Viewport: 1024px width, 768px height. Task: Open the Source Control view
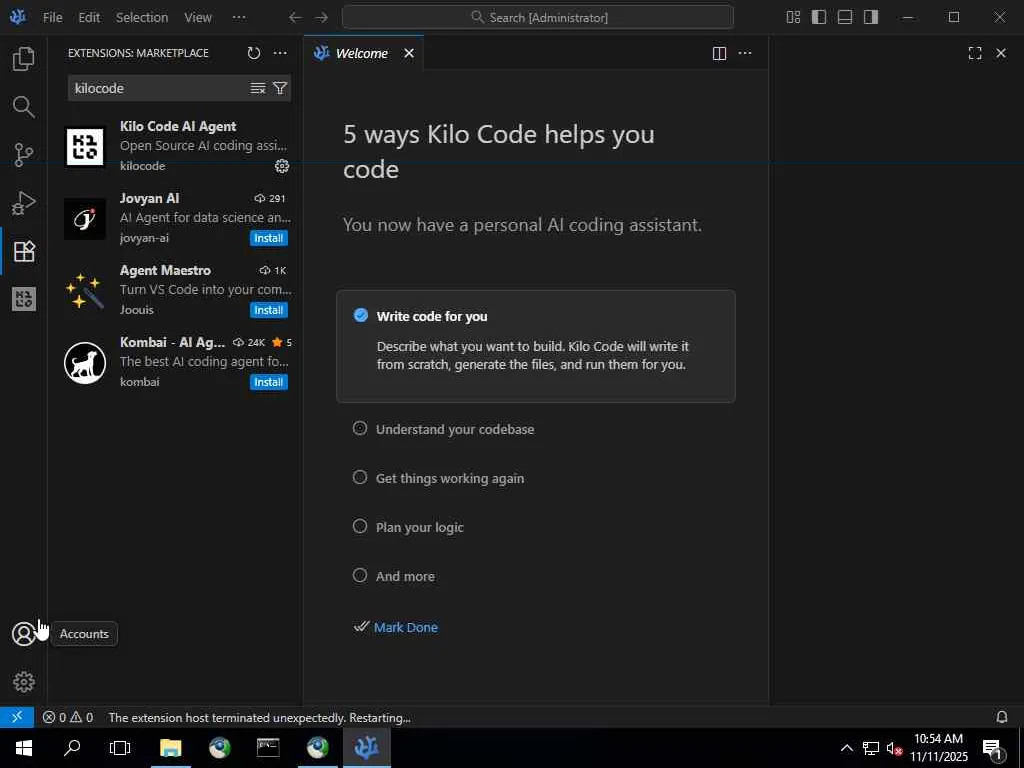click(24, 155)
